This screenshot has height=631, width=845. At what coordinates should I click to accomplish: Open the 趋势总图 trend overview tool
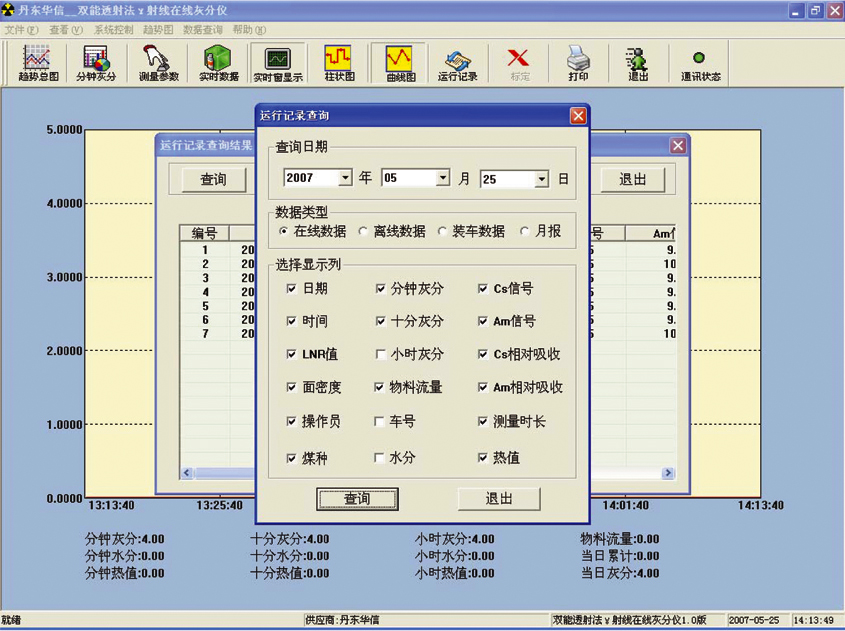click(x=38, y=64)
